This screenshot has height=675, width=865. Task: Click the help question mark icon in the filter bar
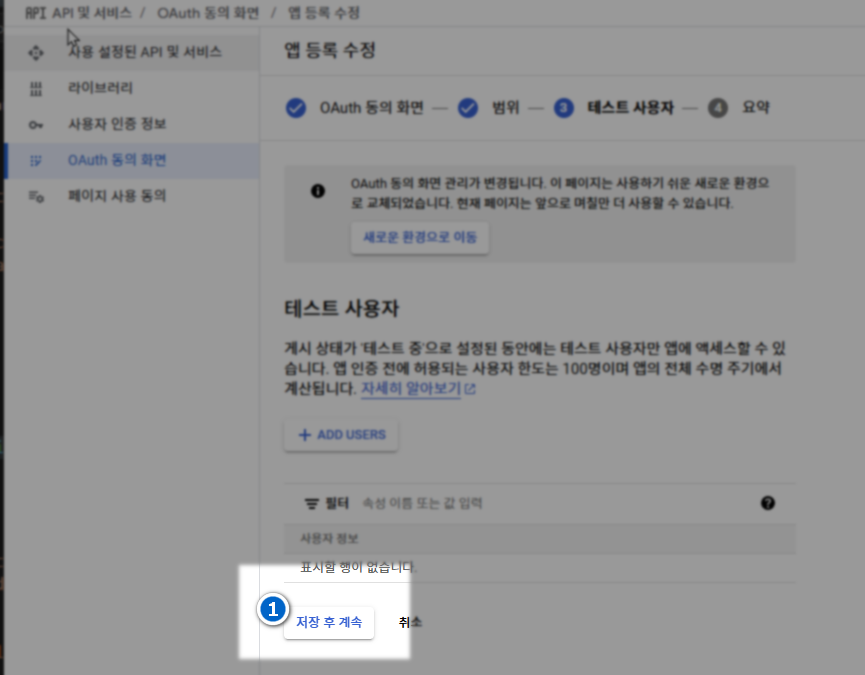pos(768,503)
